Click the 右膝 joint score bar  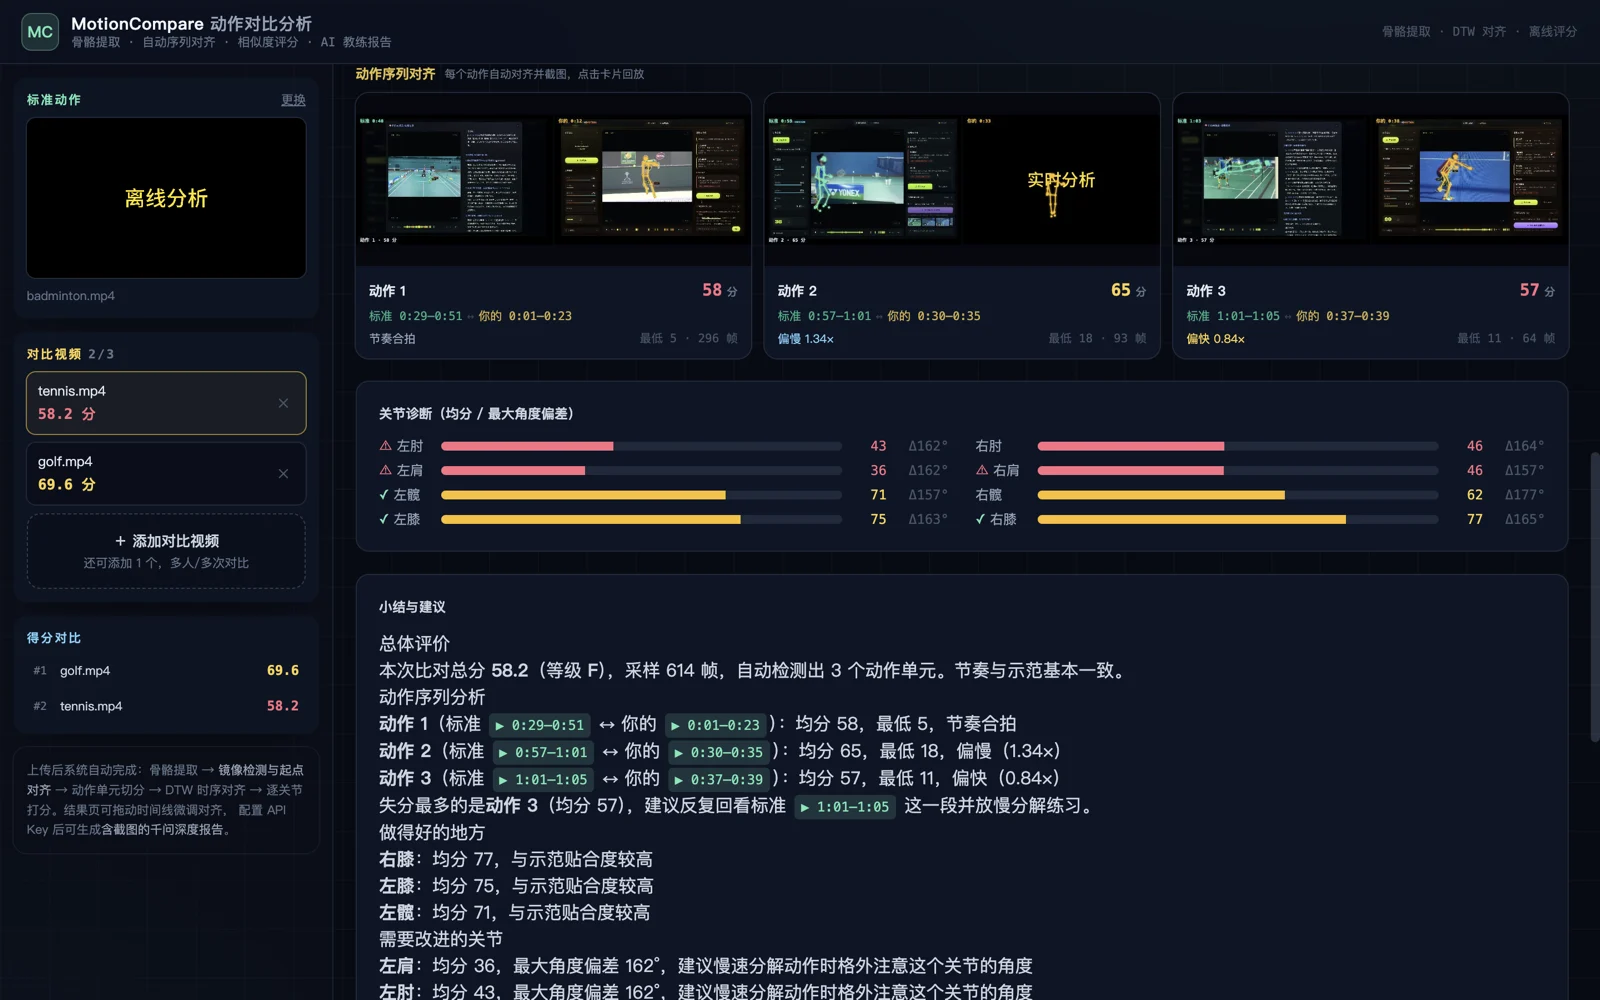point(1238,519)
